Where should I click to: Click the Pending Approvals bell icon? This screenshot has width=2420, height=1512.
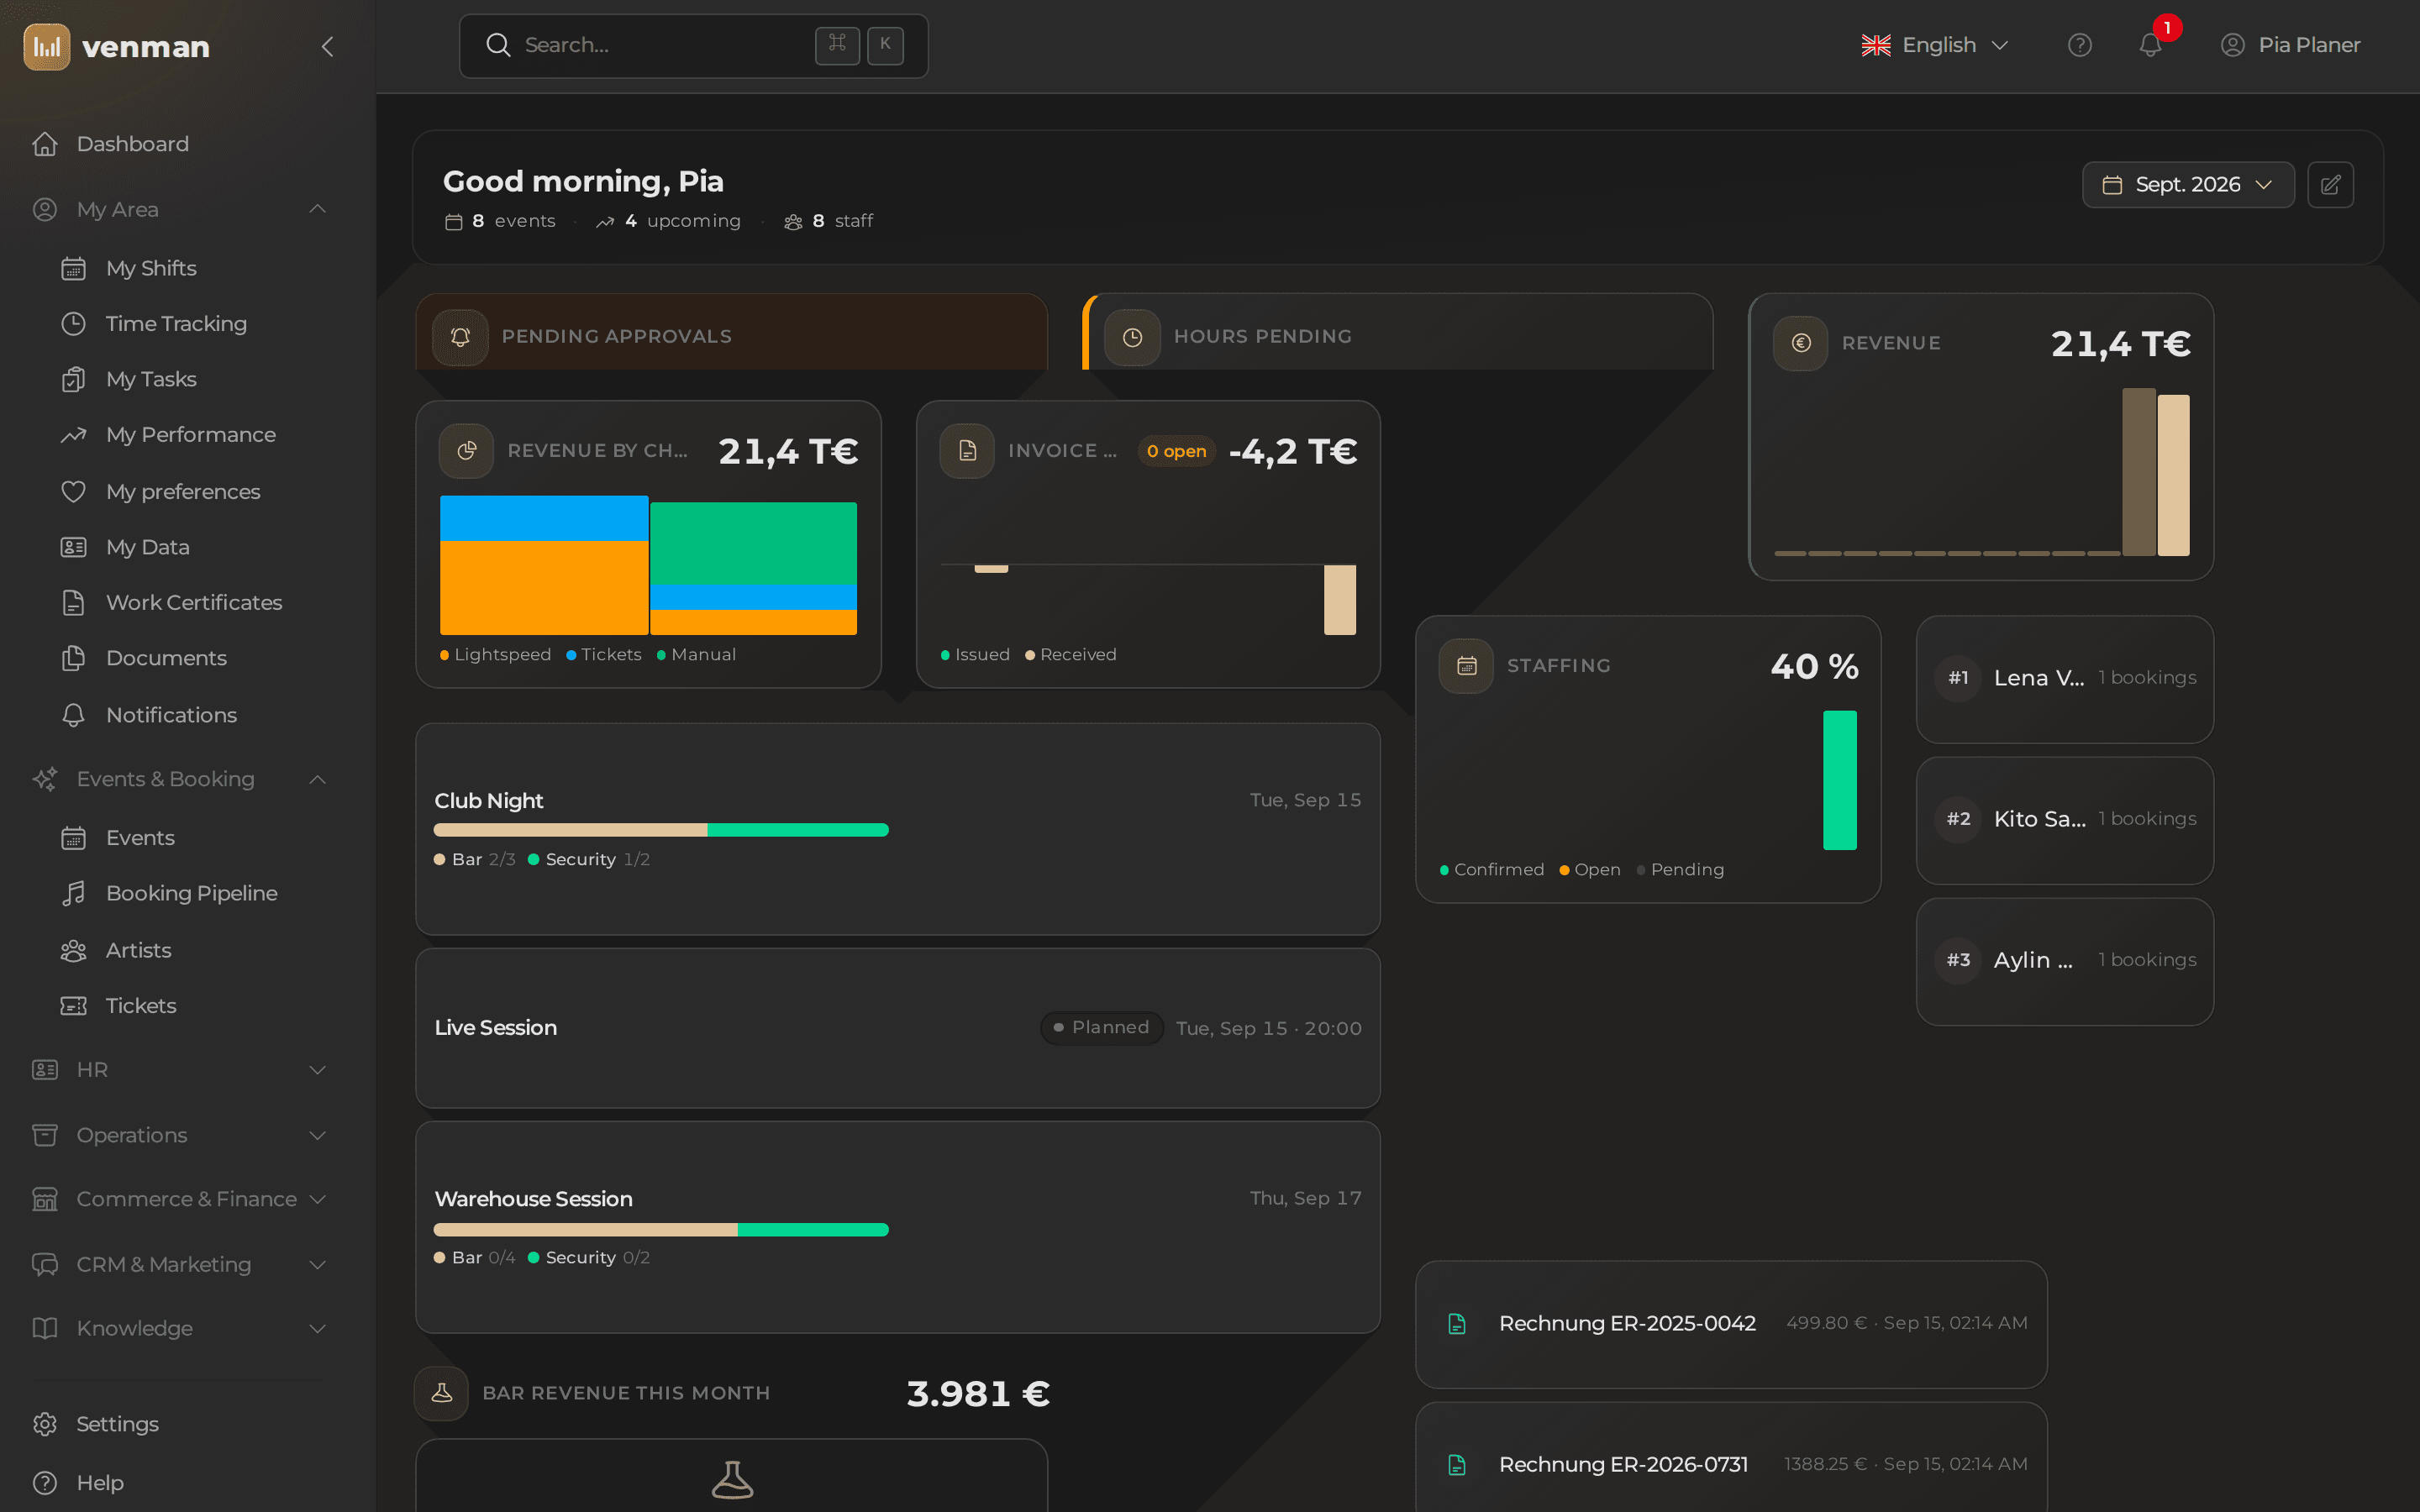click(460, 337)
